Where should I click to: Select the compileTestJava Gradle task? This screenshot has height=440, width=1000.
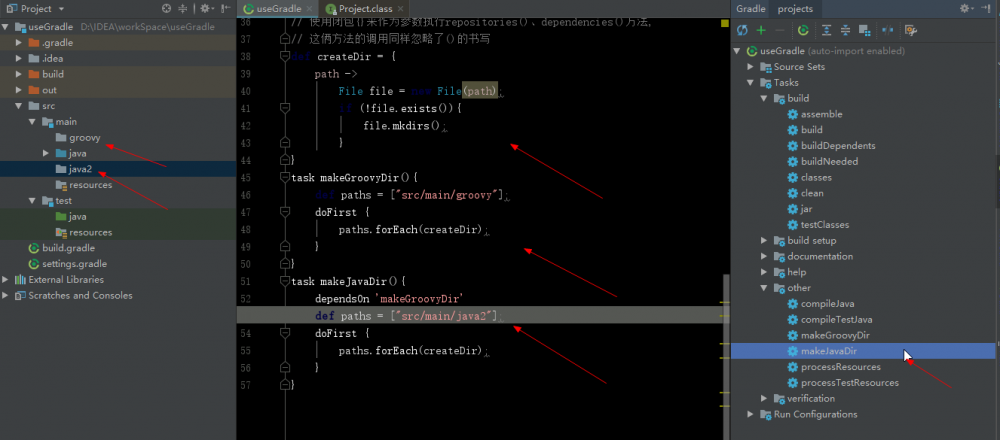[836, 319]
